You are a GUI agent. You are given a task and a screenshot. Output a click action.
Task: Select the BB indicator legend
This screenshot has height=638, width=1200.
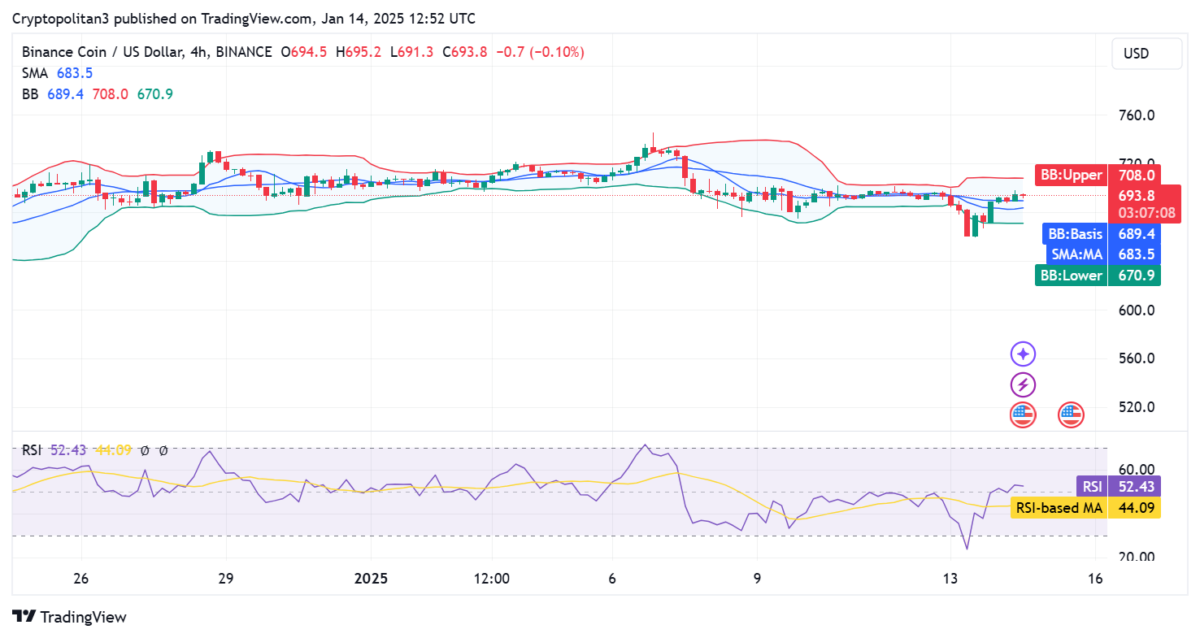pyautogui.click(x=30, y=94)
